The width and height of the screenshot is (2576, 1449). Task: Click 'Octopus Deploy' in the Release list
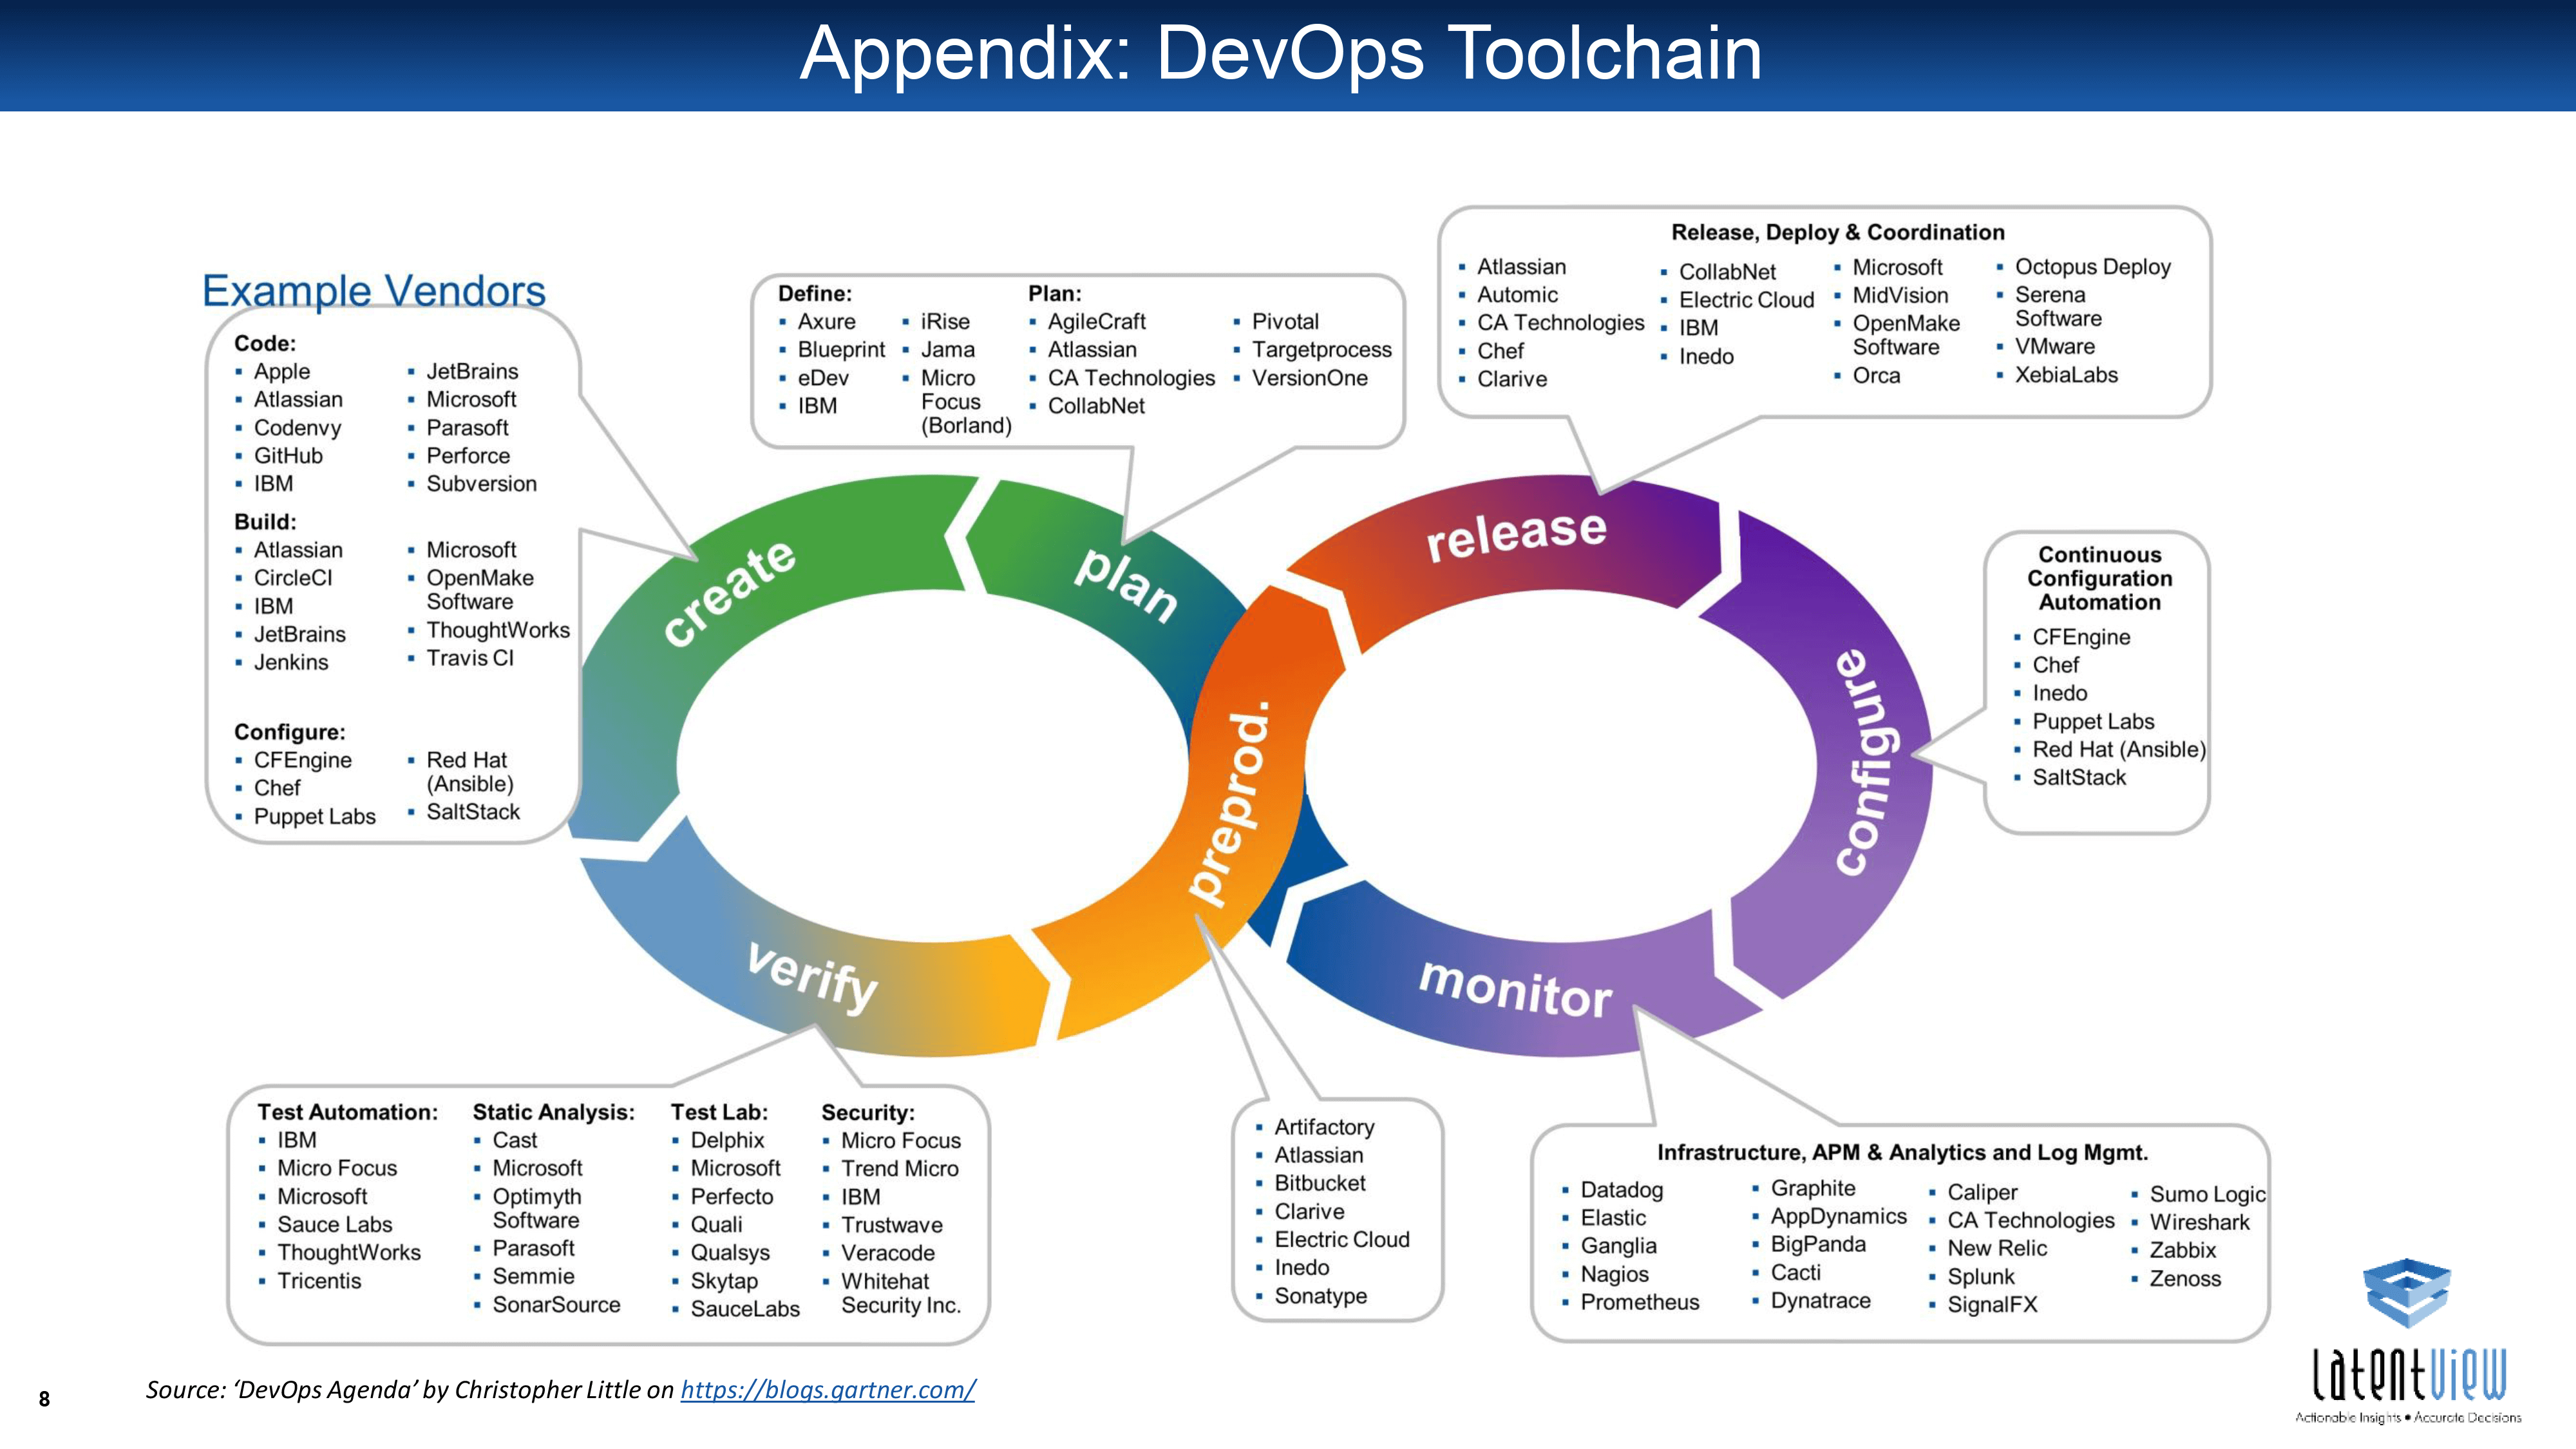pos(2093,267)
